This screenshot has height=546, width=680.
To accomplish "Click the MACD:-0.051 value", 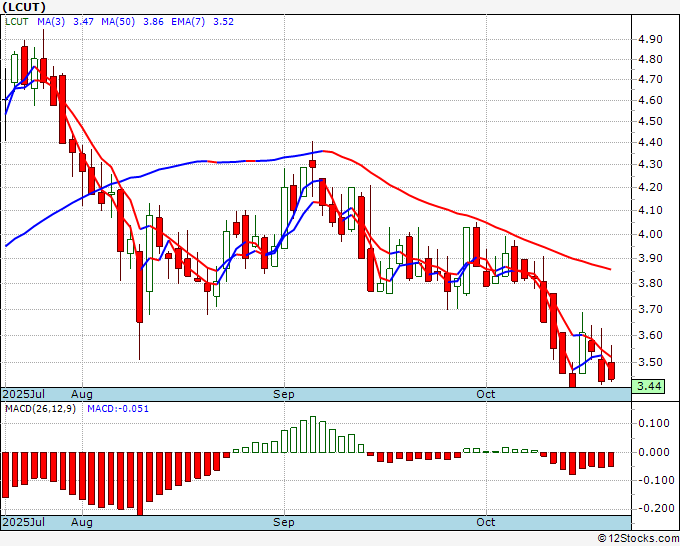I will [x=118, y=409].
